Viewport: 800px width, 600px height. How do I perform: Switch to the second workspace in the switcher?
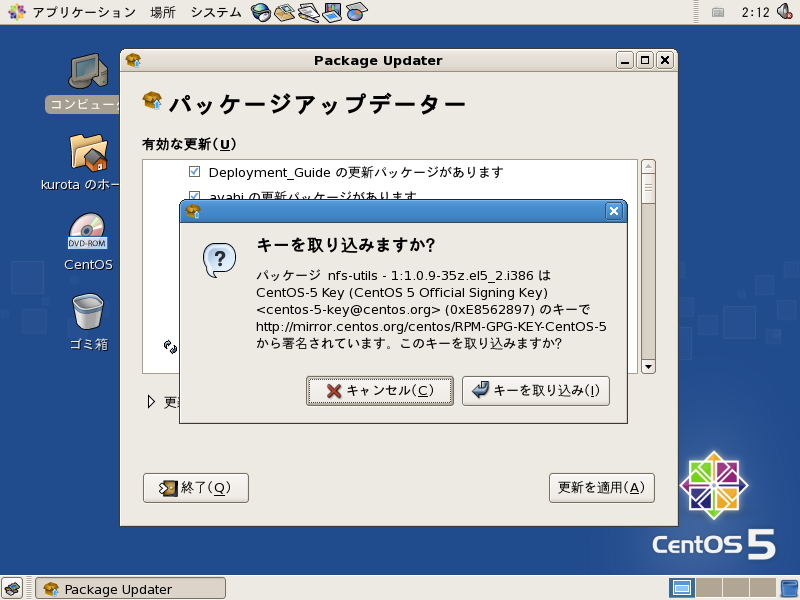click(x=709, y=588)
